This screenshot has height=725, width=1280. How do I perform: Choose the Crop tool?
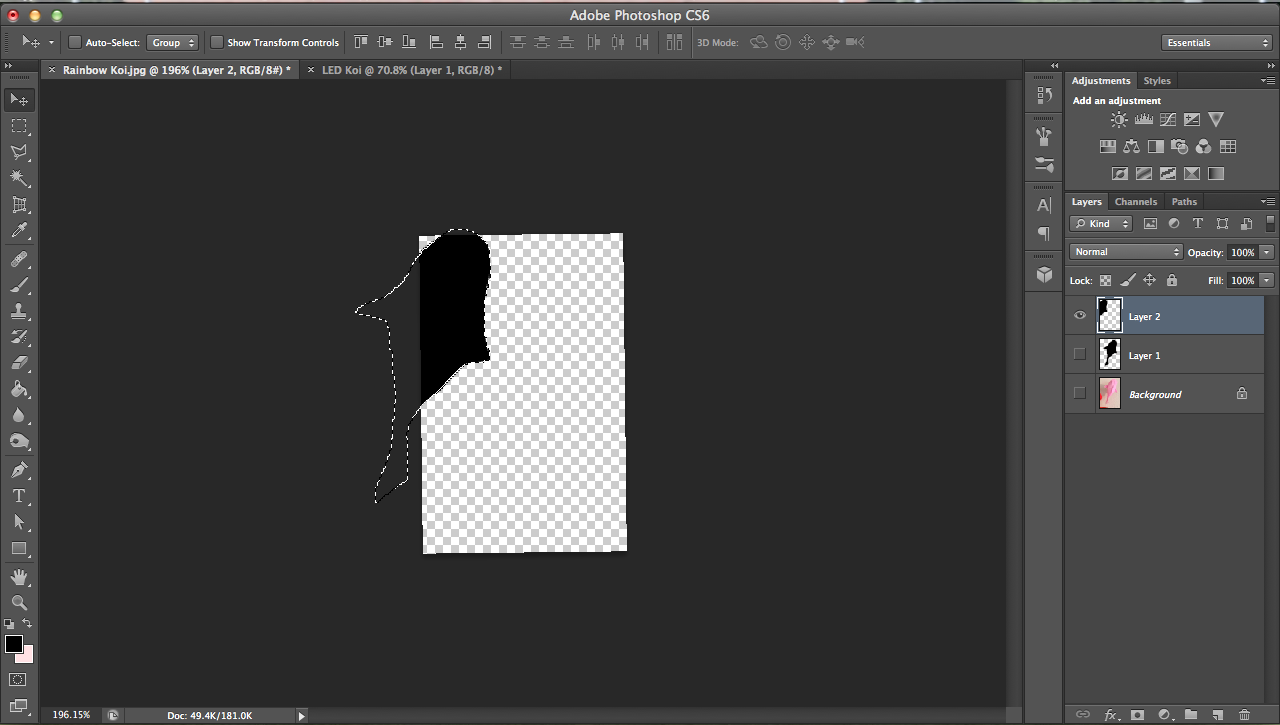(x=18, y=204)
